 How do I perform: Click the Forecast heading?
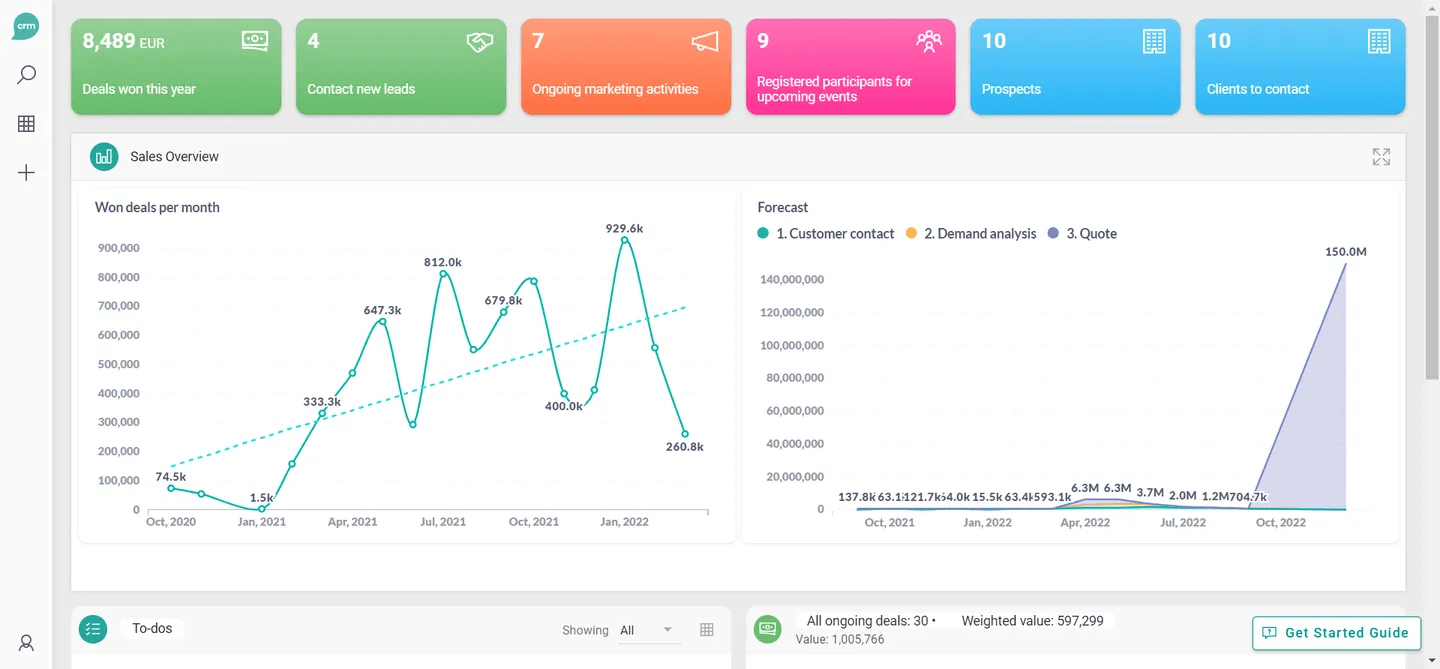783,208
